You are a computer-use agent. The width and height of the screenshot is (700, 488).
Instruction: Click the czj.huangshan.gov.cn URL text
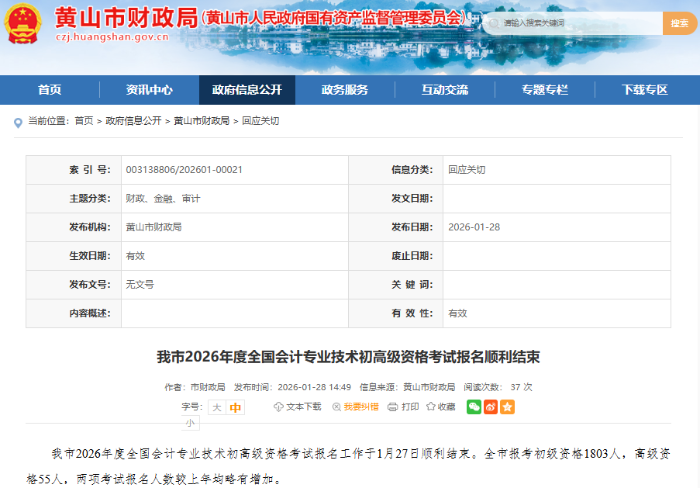tap(112, 37)
